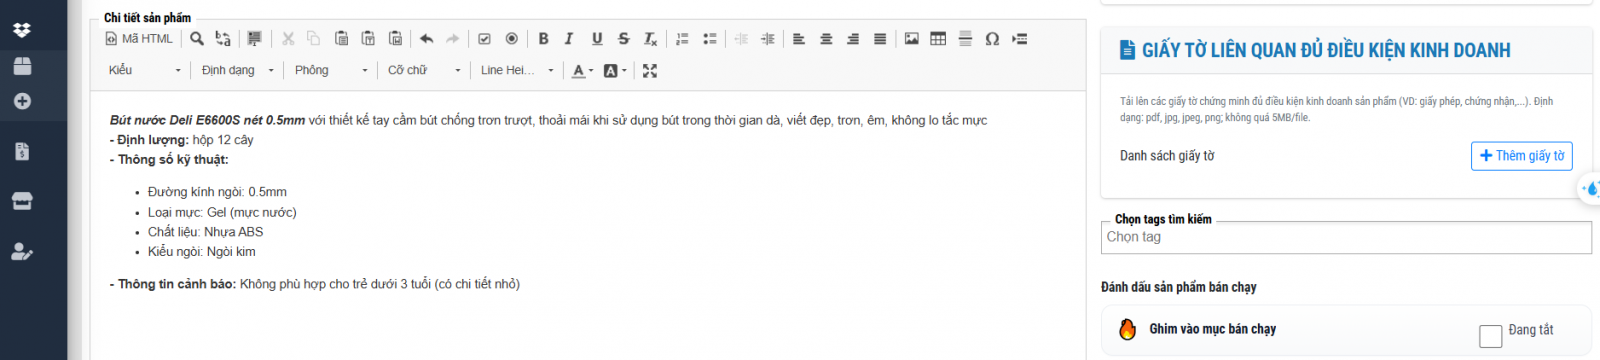Screen dimensions: 1600x360
Task: Open the Phông font dropdown
Action: point(331,70)
